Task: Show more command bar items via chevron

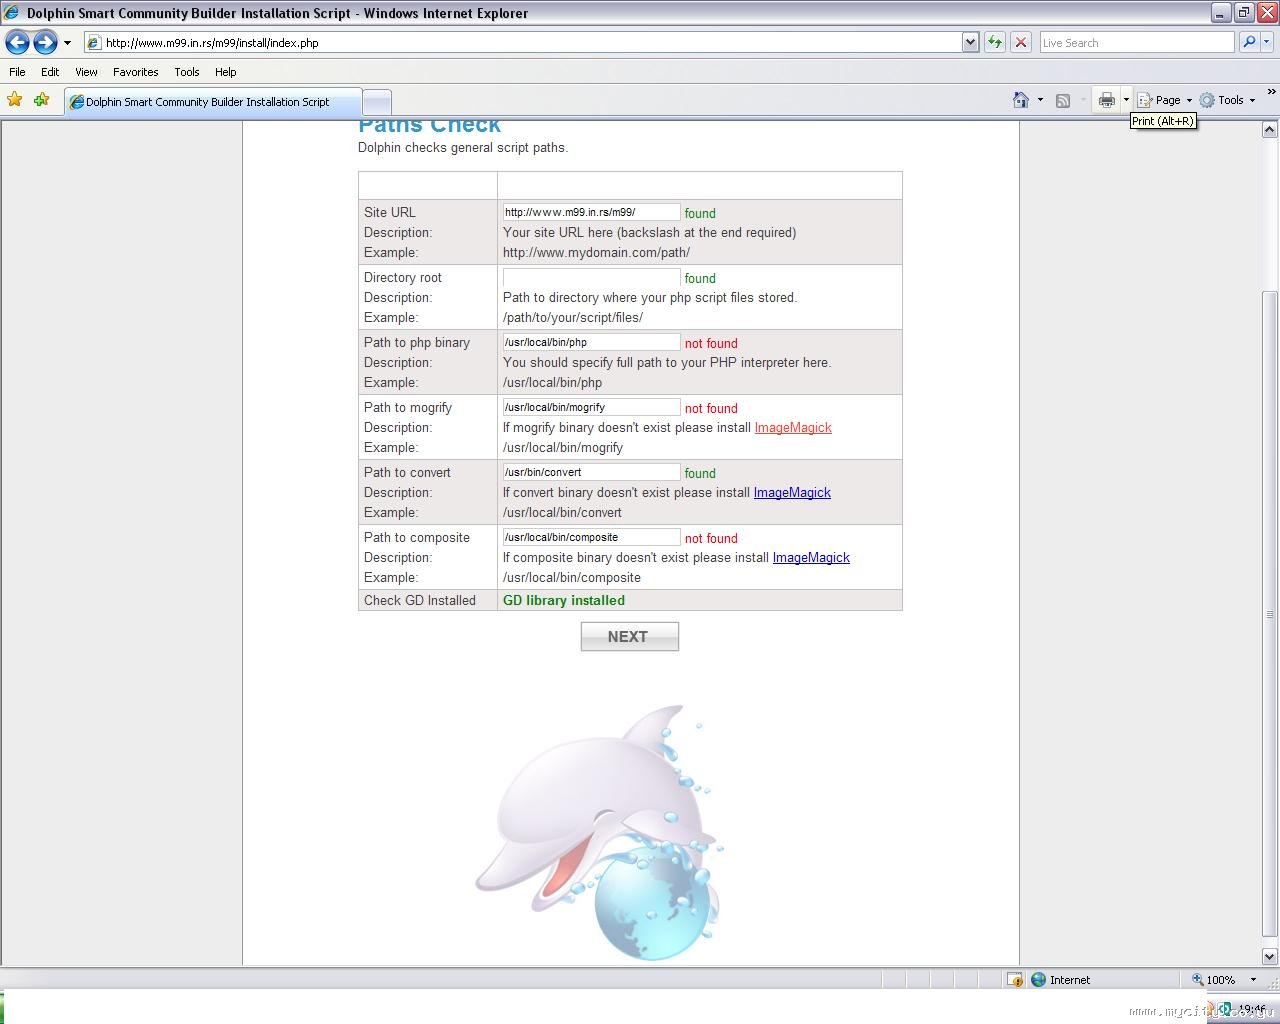Action: tap(1271, 93)
